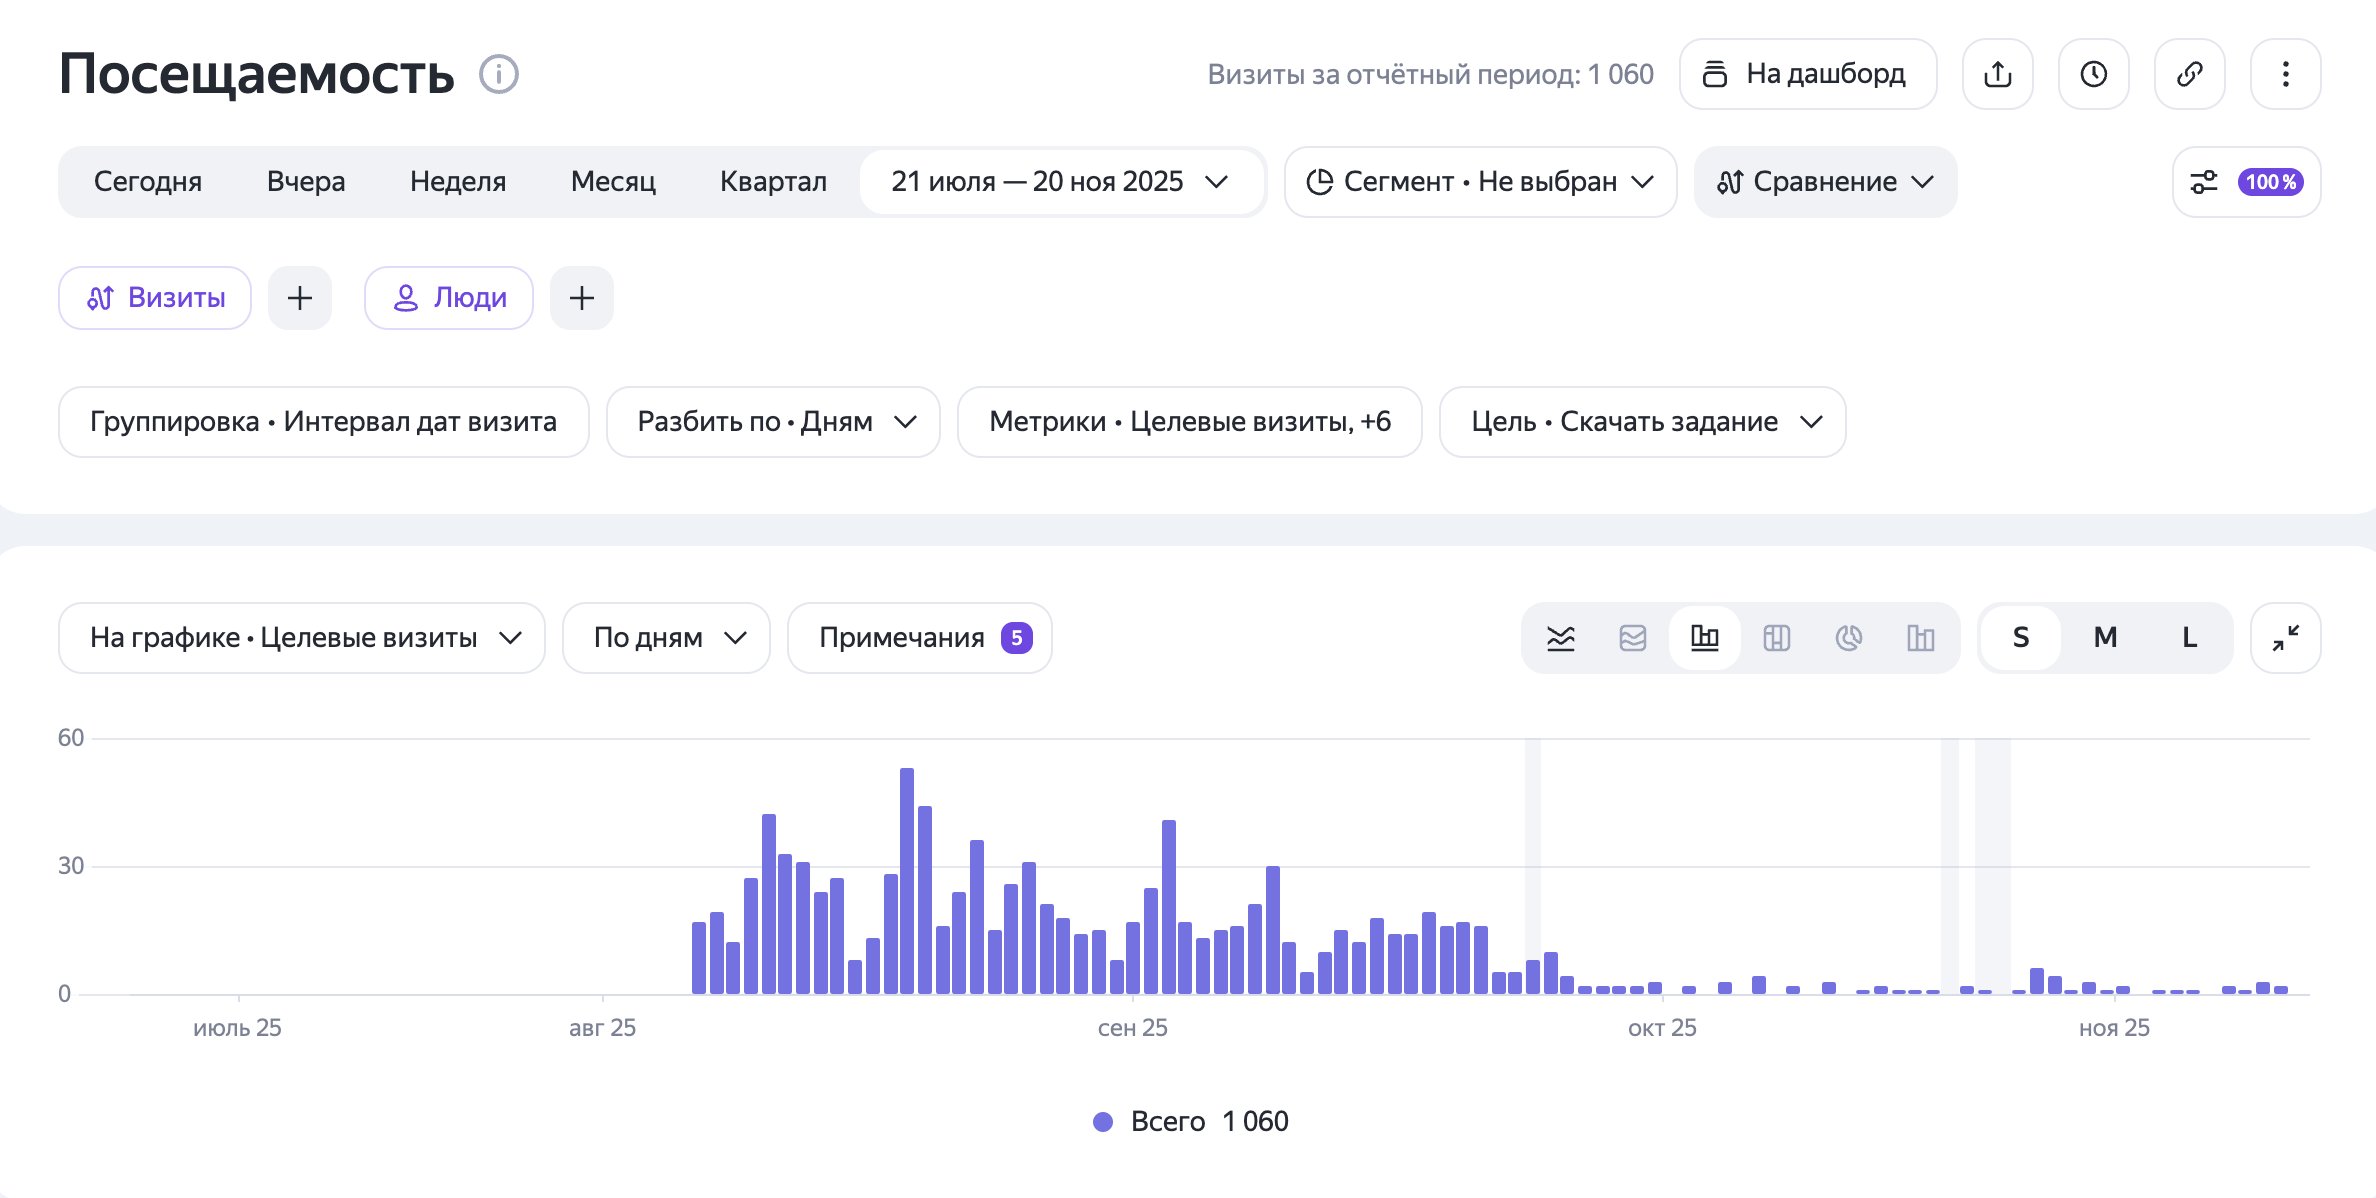Select the pie chart view icon
The height and width of the screenshot is (1198, 2376).
tap(1848, 638)
